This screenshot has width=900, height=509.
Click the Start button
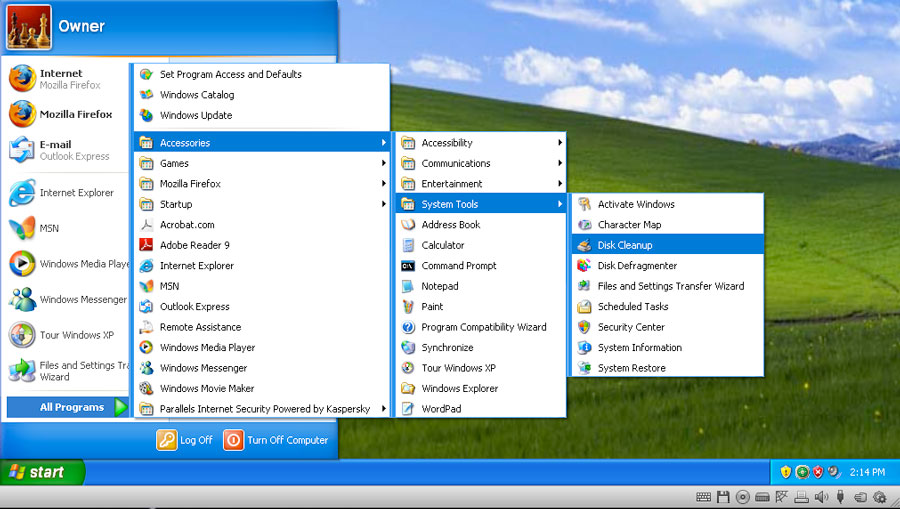[x=42, y=472]
